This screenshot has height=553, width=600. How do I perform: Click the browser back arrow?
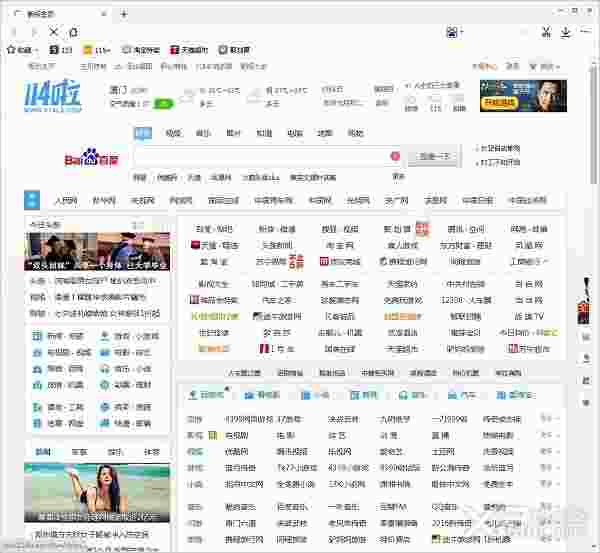pos(14,32)
